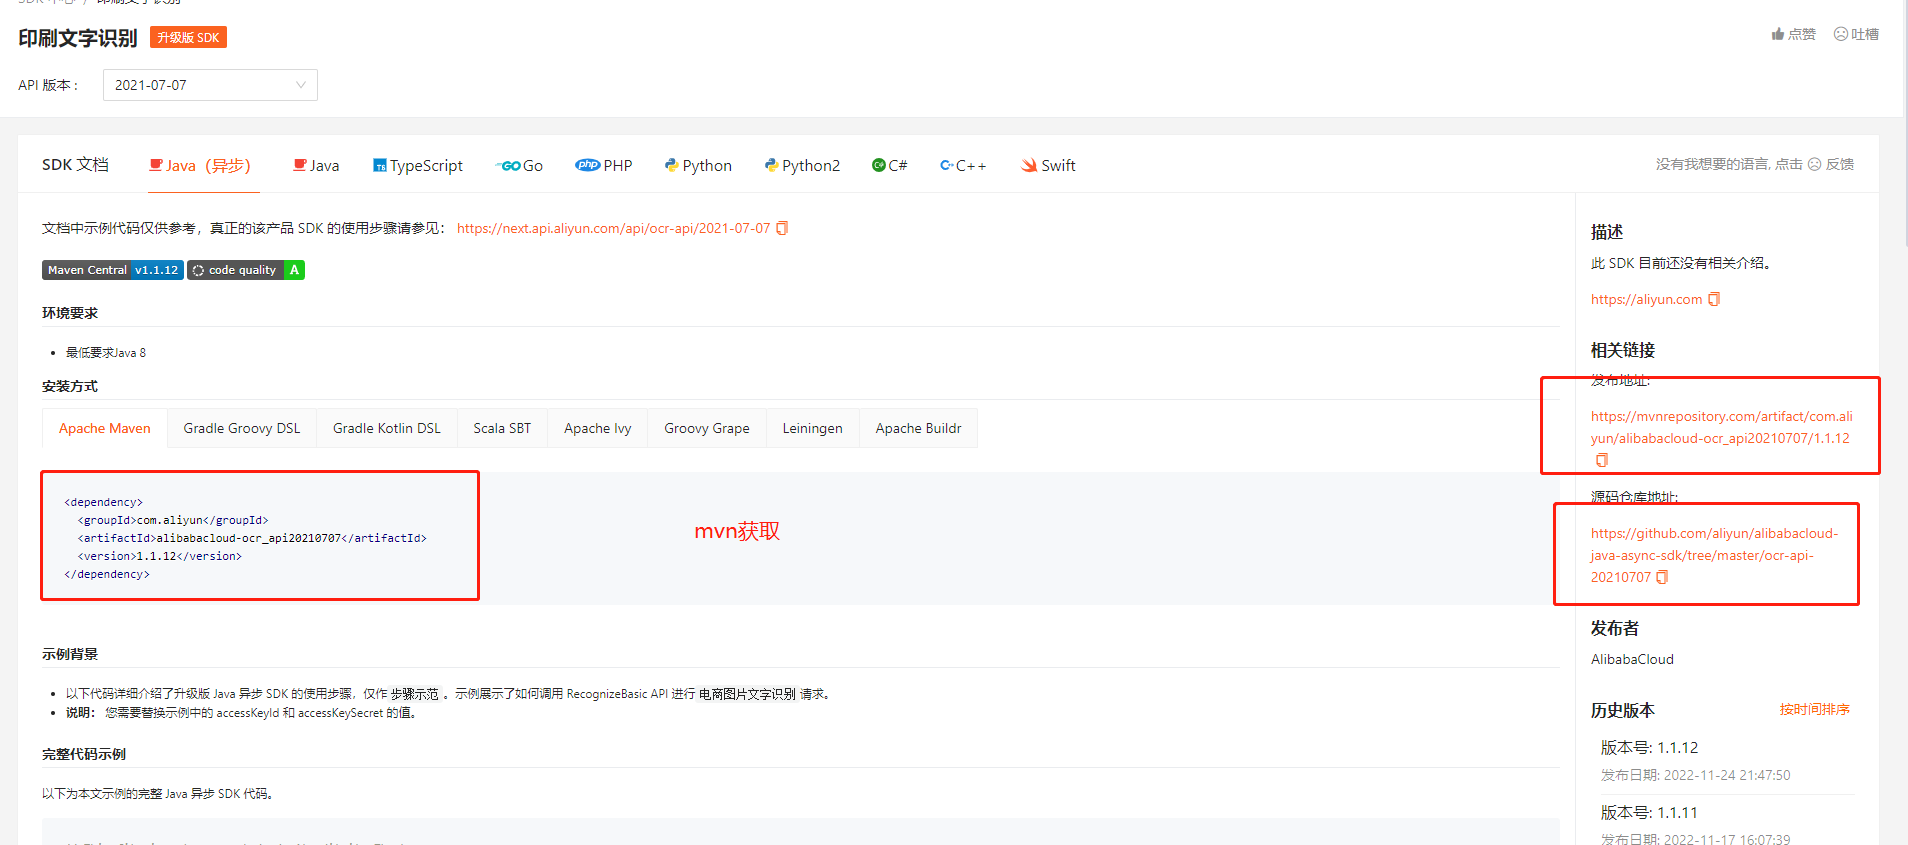Image resolution: width=1908 pixels, height=845 pixels.
Task: Select the Gradle Groovy DSL tab
Action: pos(242,428)
